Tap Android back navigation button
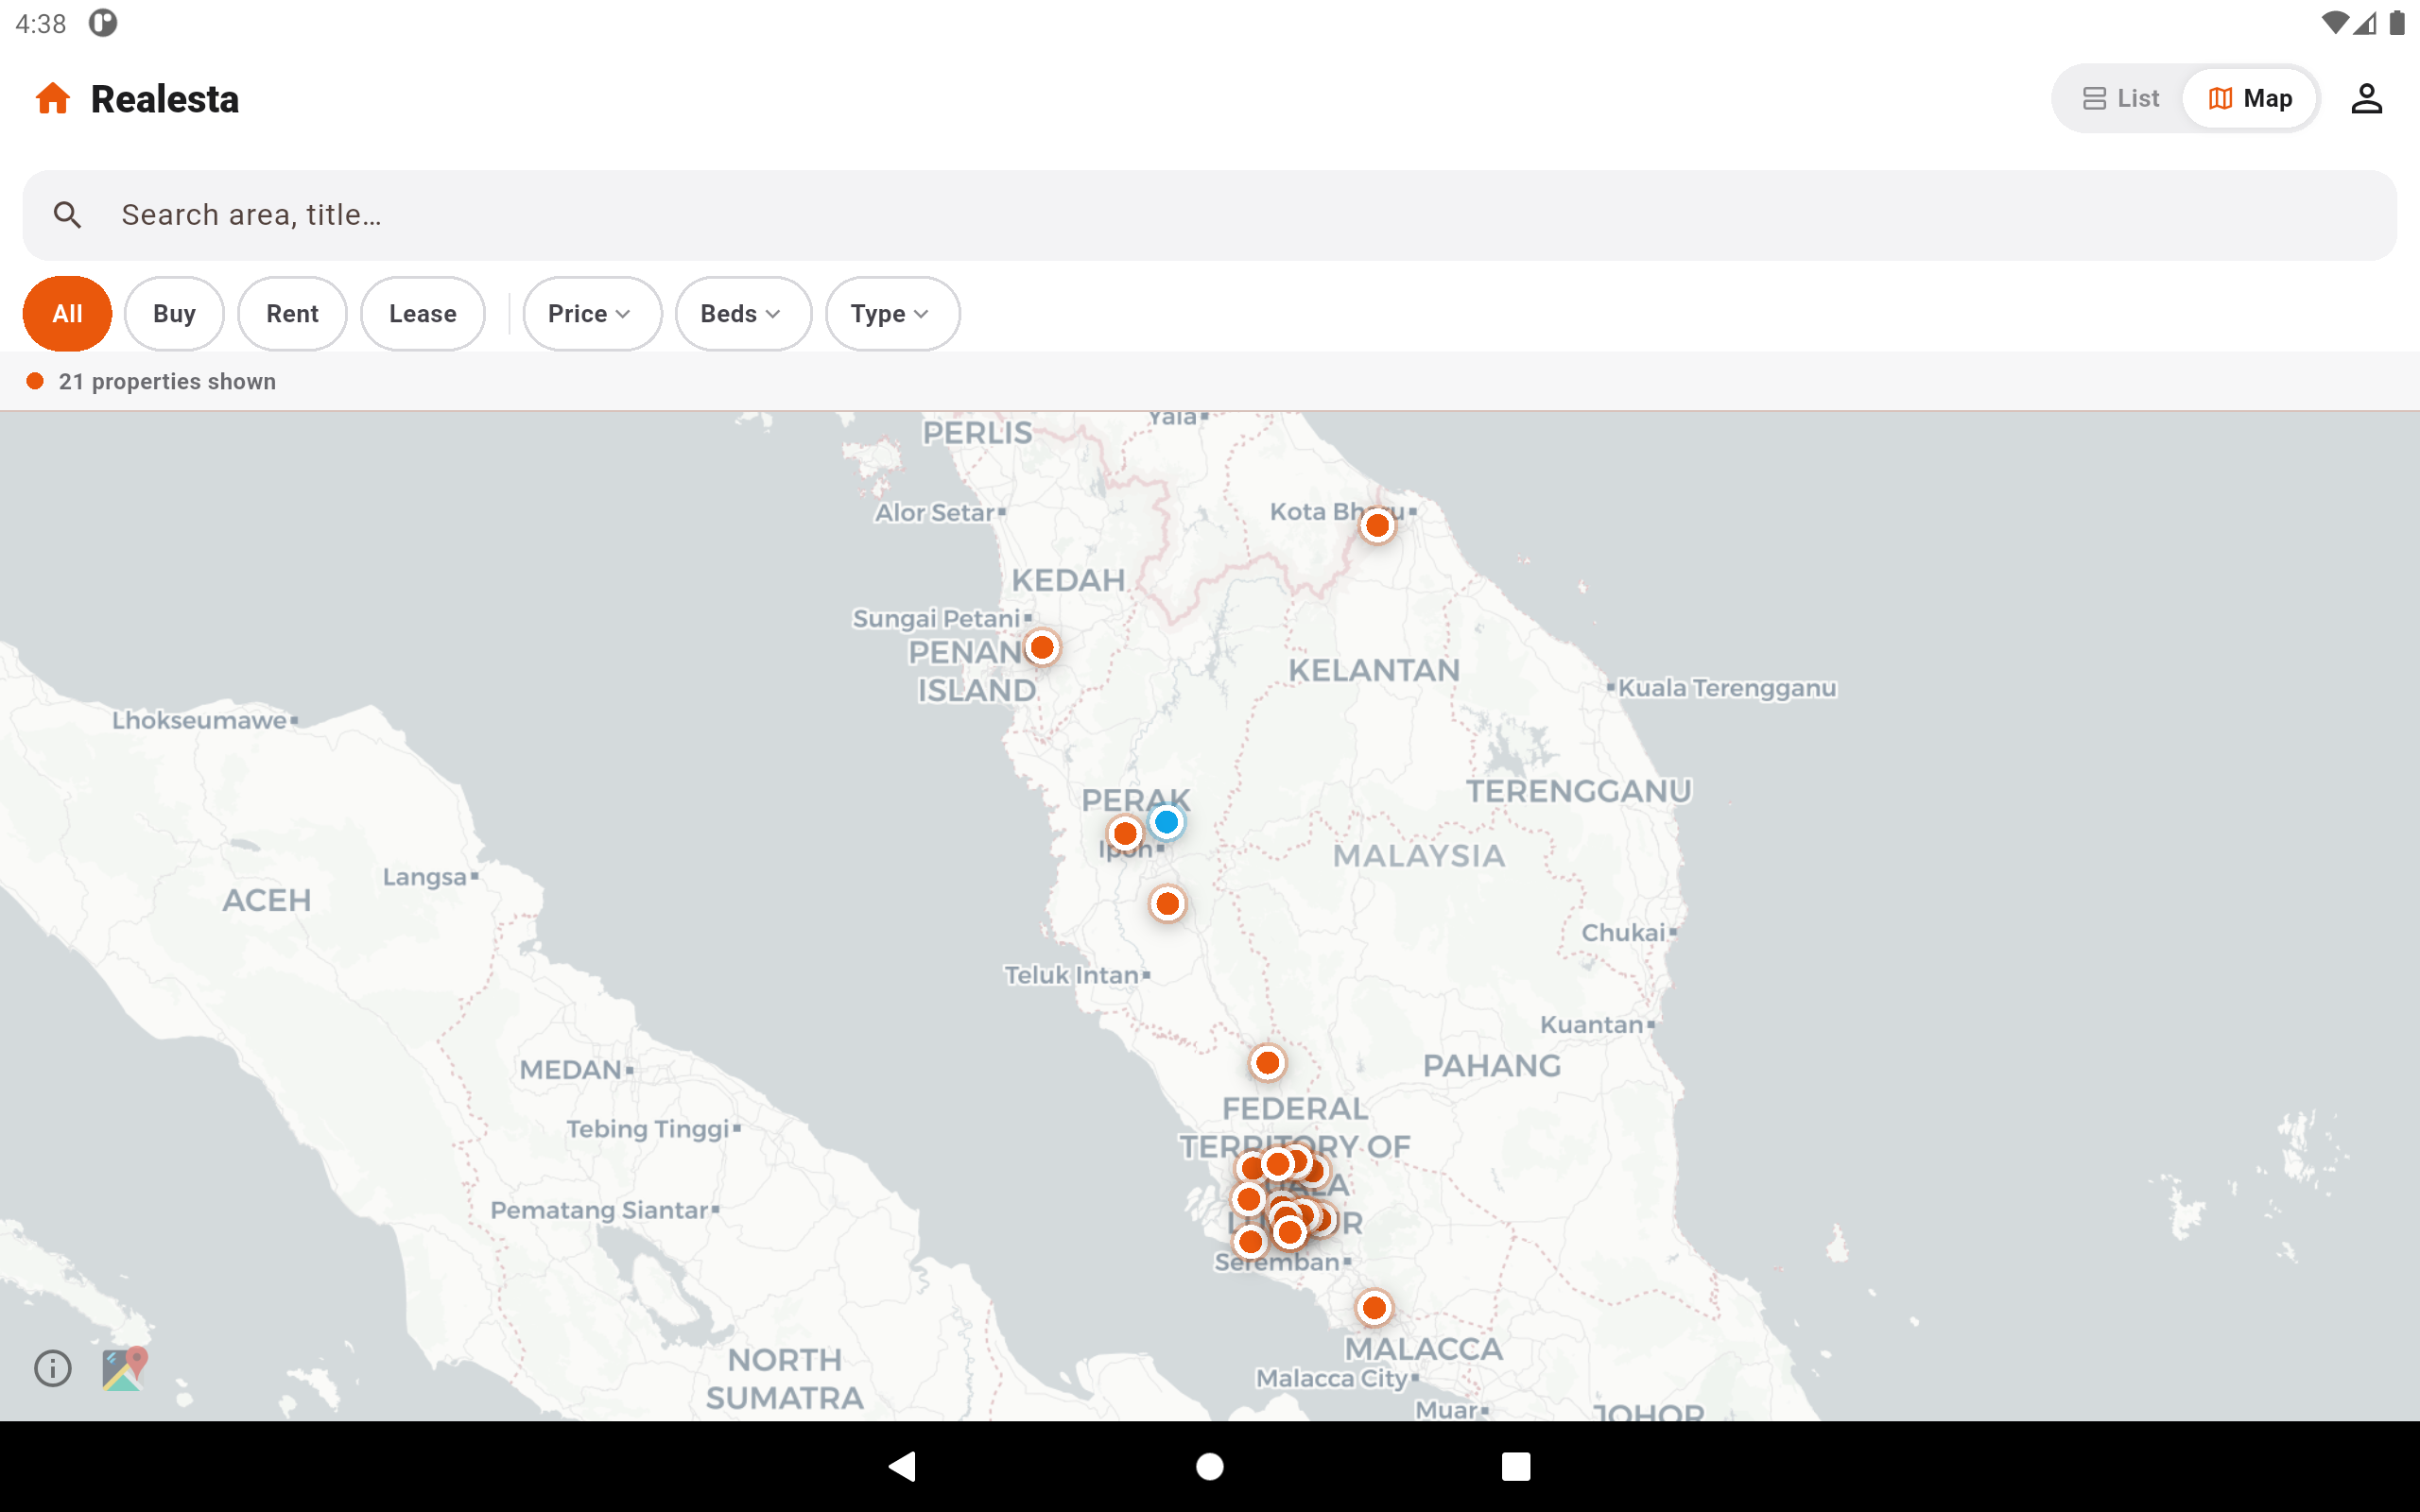The width and height of the screenshot is (2420, 1512). 902,1466
